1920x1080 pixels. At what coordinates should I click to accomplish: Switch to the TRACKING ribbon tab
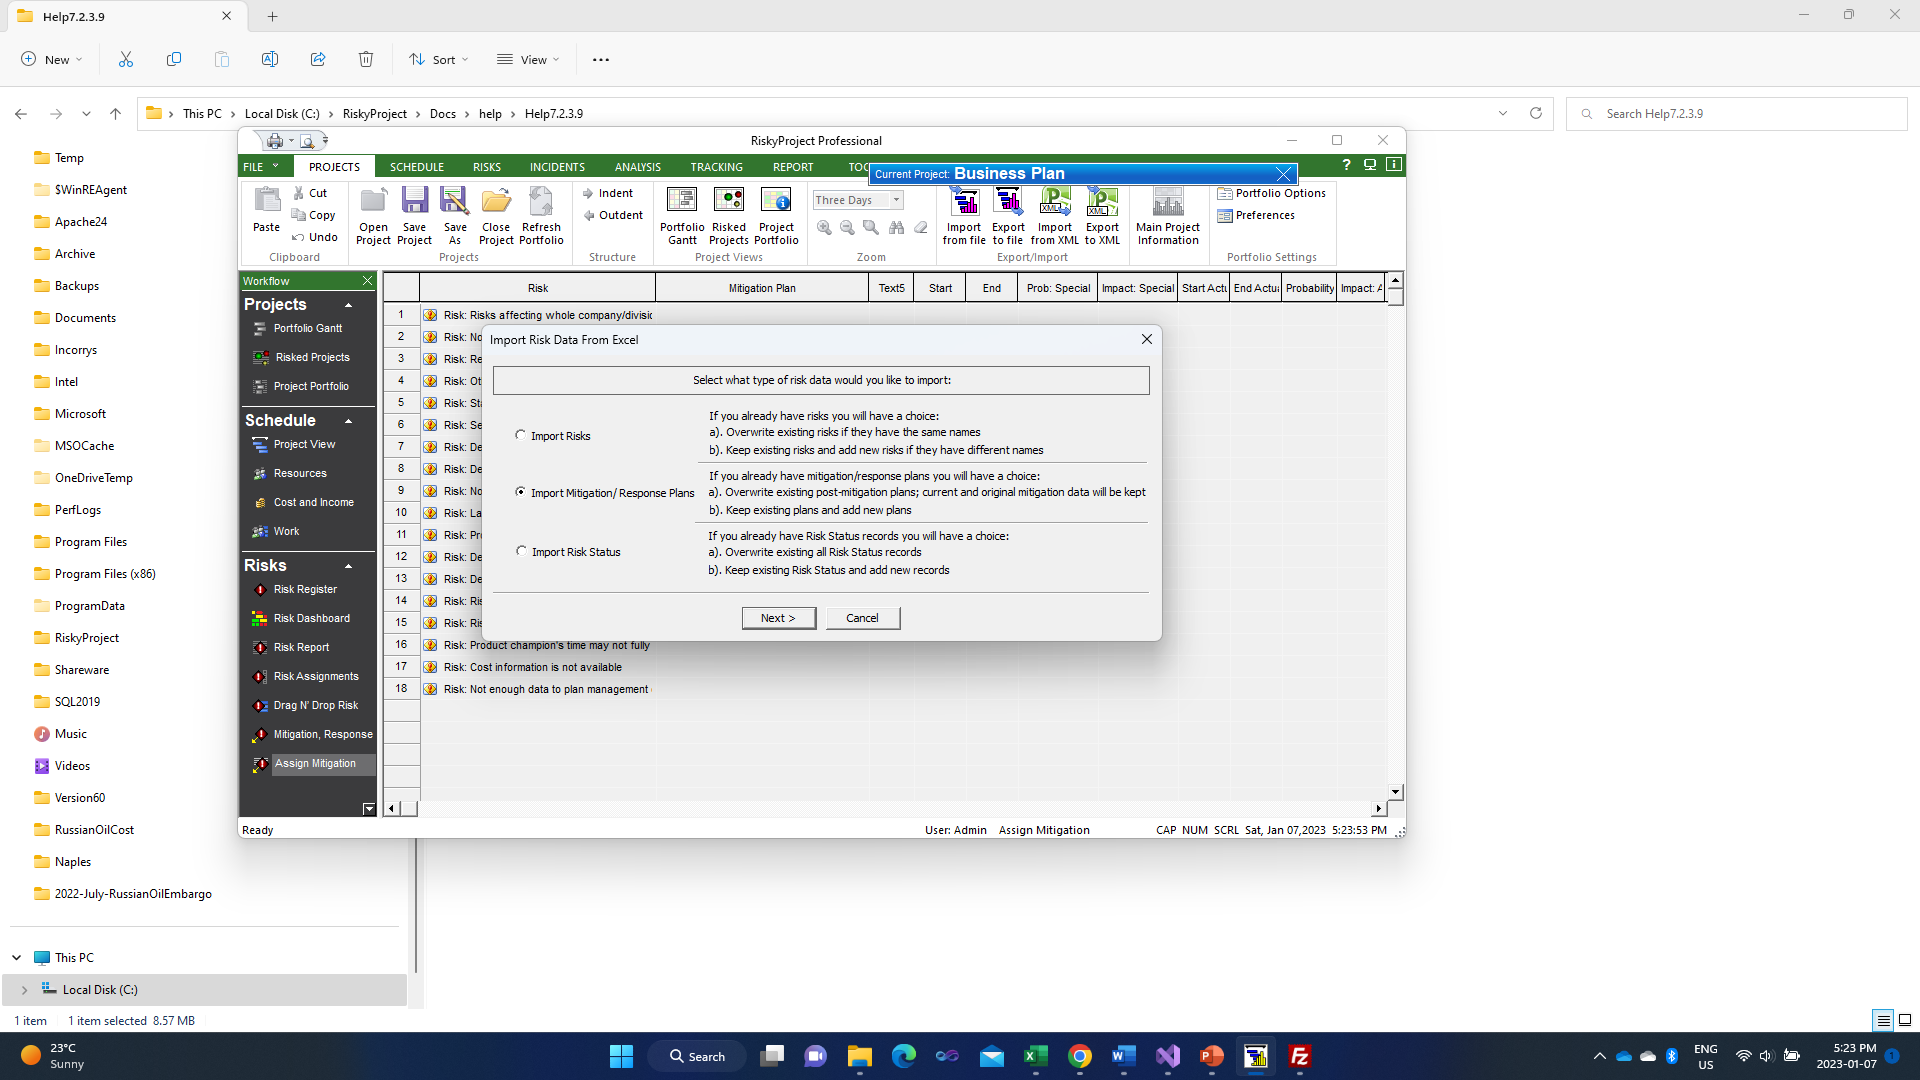click(x=716, y=167)
